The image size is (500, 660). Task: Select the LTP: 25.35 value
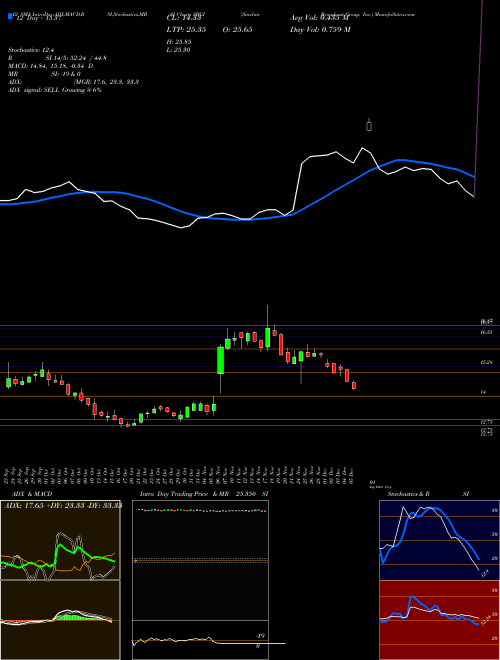pyautogui.click(x=186, y=29)
